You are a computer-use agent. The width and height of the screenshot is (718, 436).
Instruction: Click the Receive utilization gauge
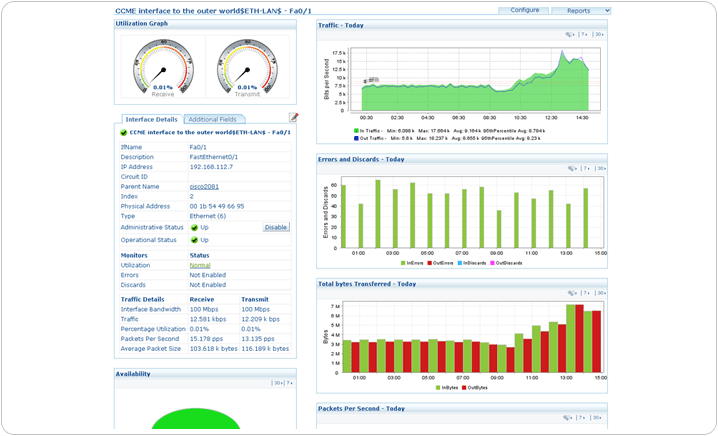click(162, 68)
